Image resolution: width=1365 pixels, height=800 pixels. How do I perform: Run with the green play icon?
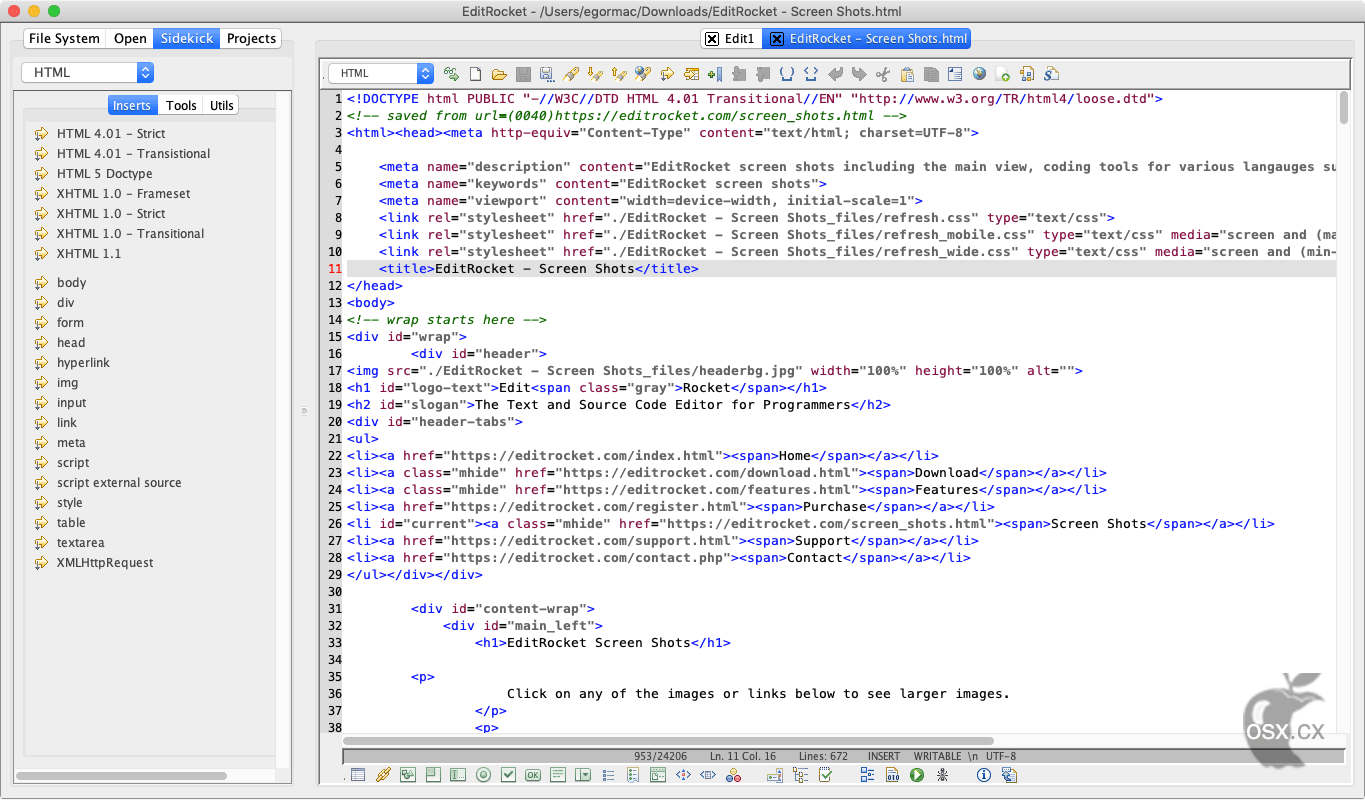(916, 775)
